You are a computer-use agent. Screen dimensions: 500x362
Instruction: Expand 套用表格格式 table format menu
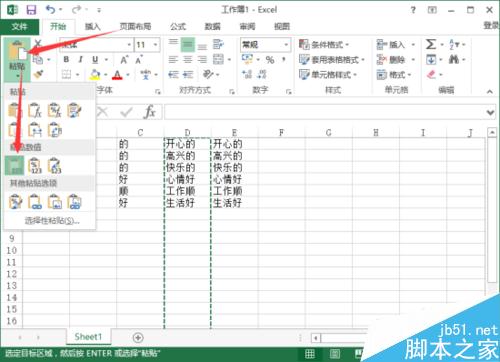pyautogui.click(x=332, y=60)
